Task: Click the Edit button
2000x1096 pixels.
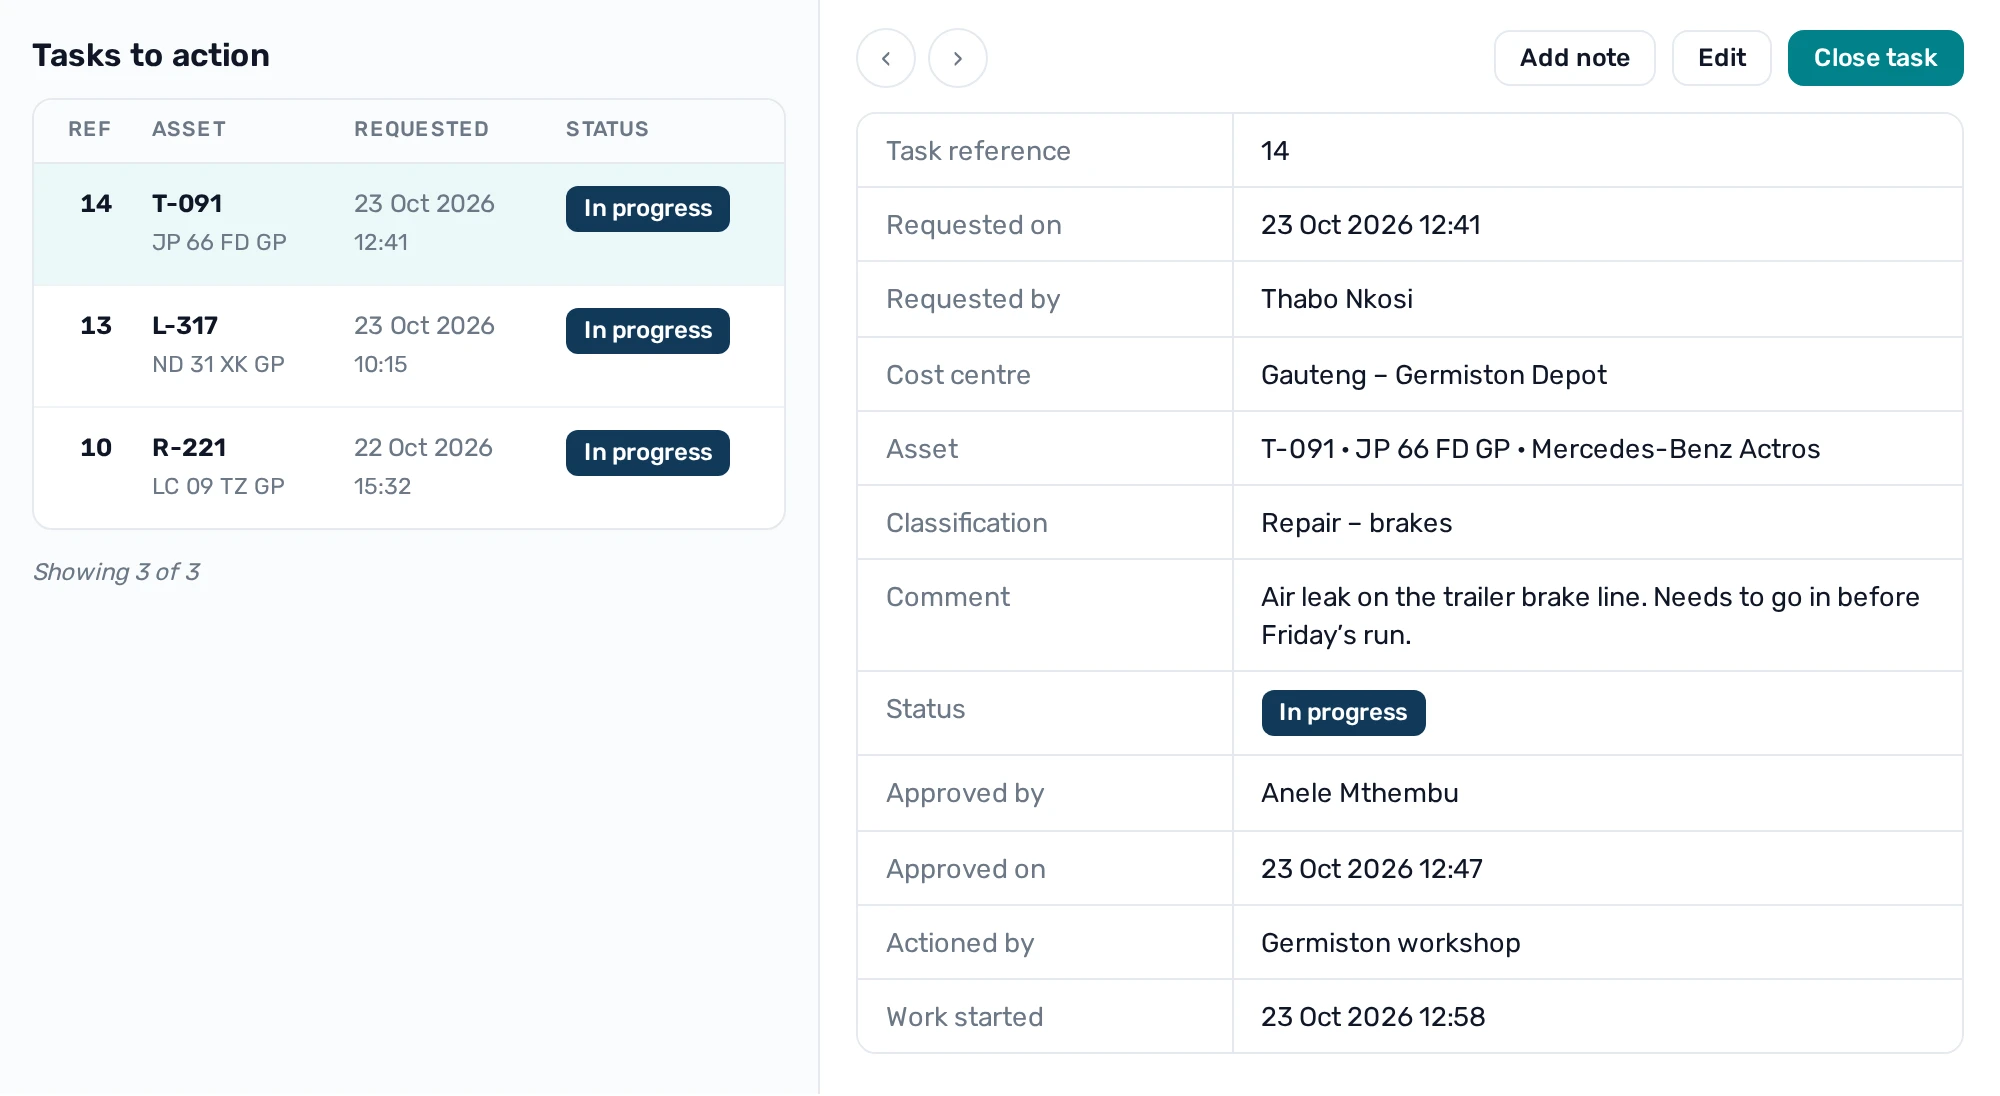Action: coord(1722,58)
